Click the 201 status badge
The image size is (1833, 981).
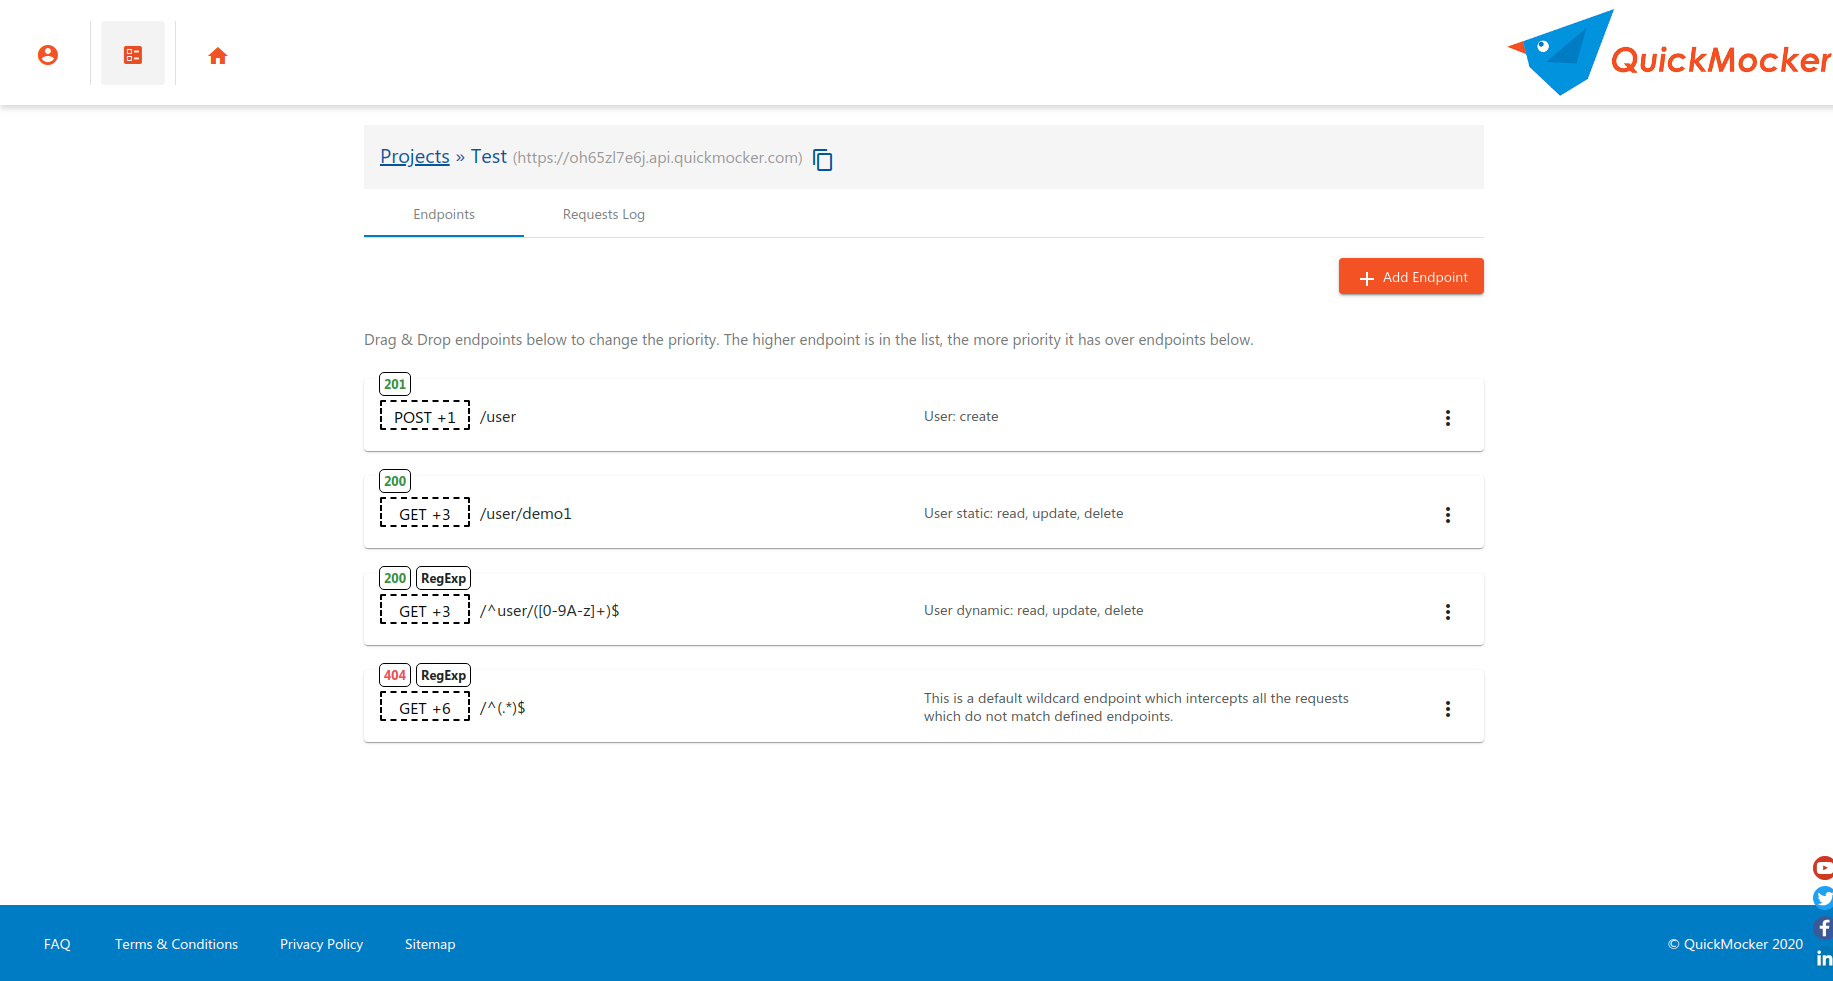point(395,384)
